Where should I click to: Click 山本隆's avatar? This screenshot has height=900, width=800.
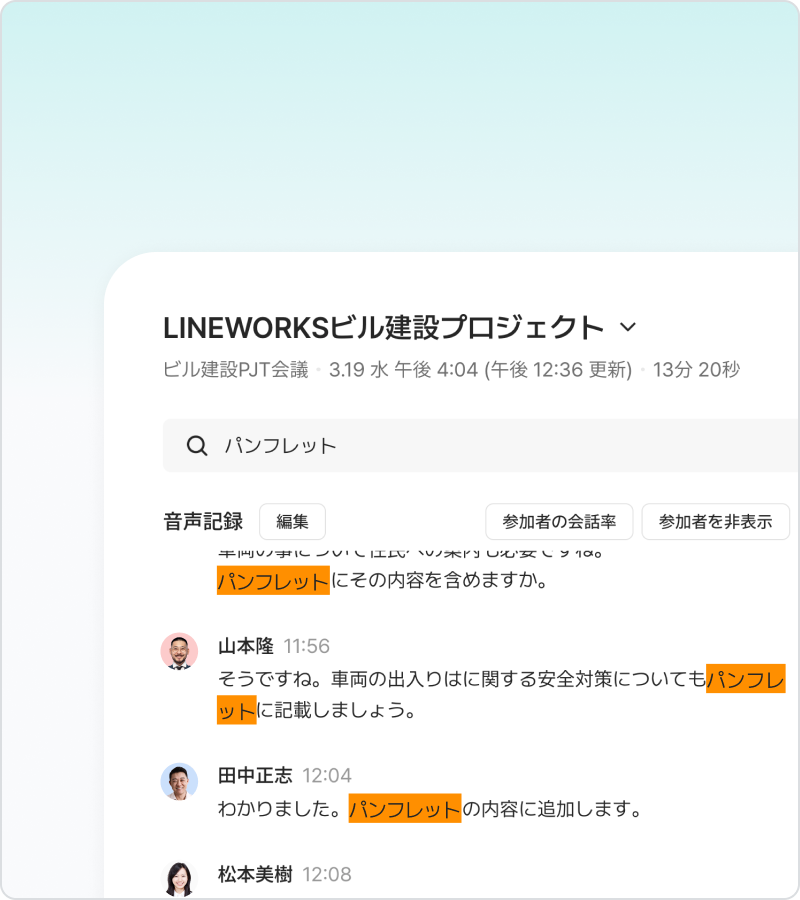click(179, 651)
